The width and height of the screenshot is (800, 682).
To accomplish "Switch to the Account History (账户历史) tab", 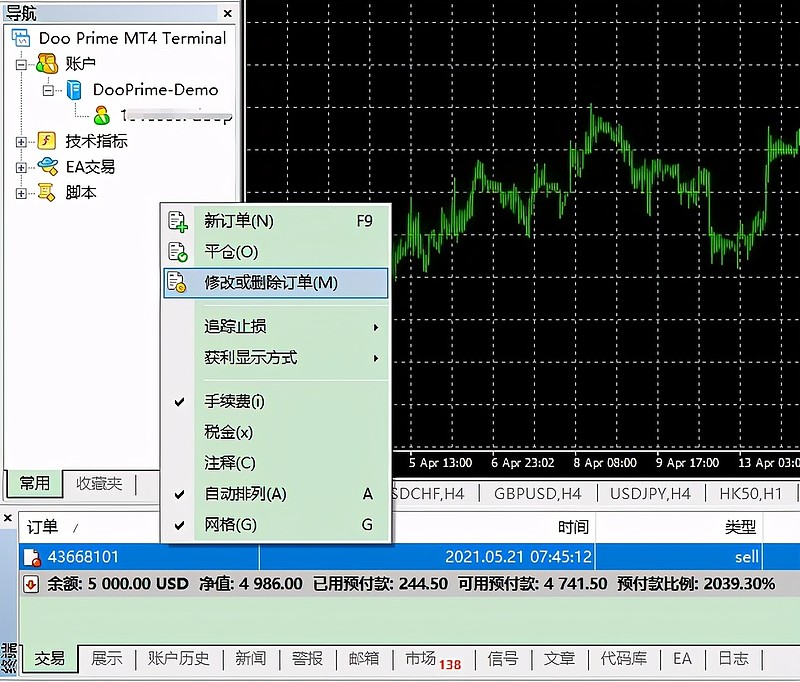I will coord(179,658).
